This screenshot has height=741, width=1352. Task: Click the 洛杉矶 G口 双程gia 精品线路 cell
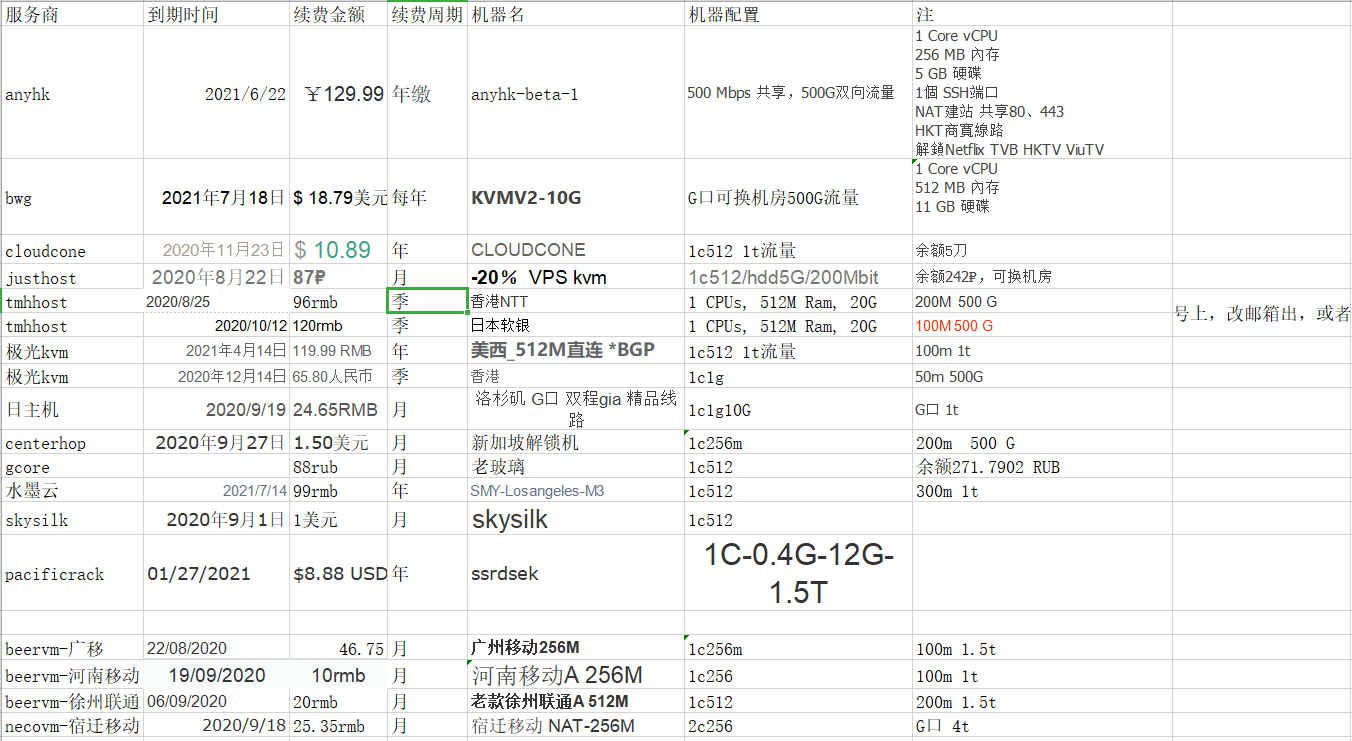[x=576, y=409]
